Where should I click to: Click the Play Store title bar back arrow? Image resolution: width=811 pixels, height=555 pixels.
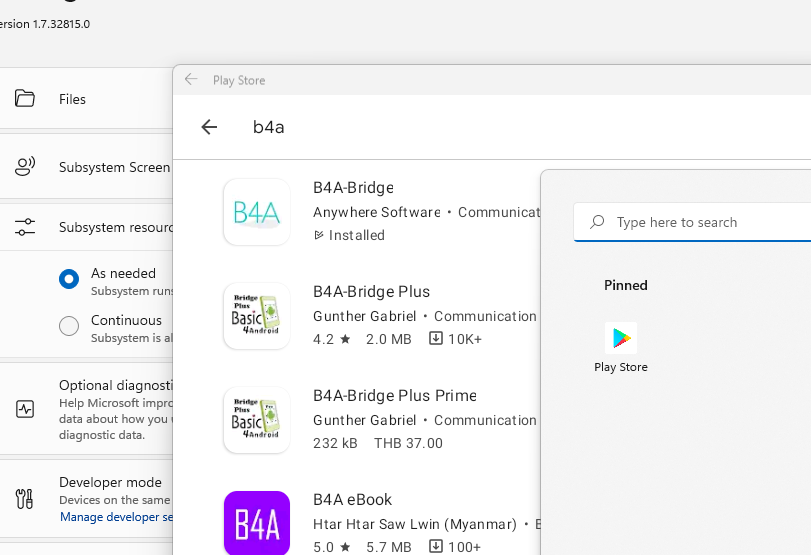191,80
